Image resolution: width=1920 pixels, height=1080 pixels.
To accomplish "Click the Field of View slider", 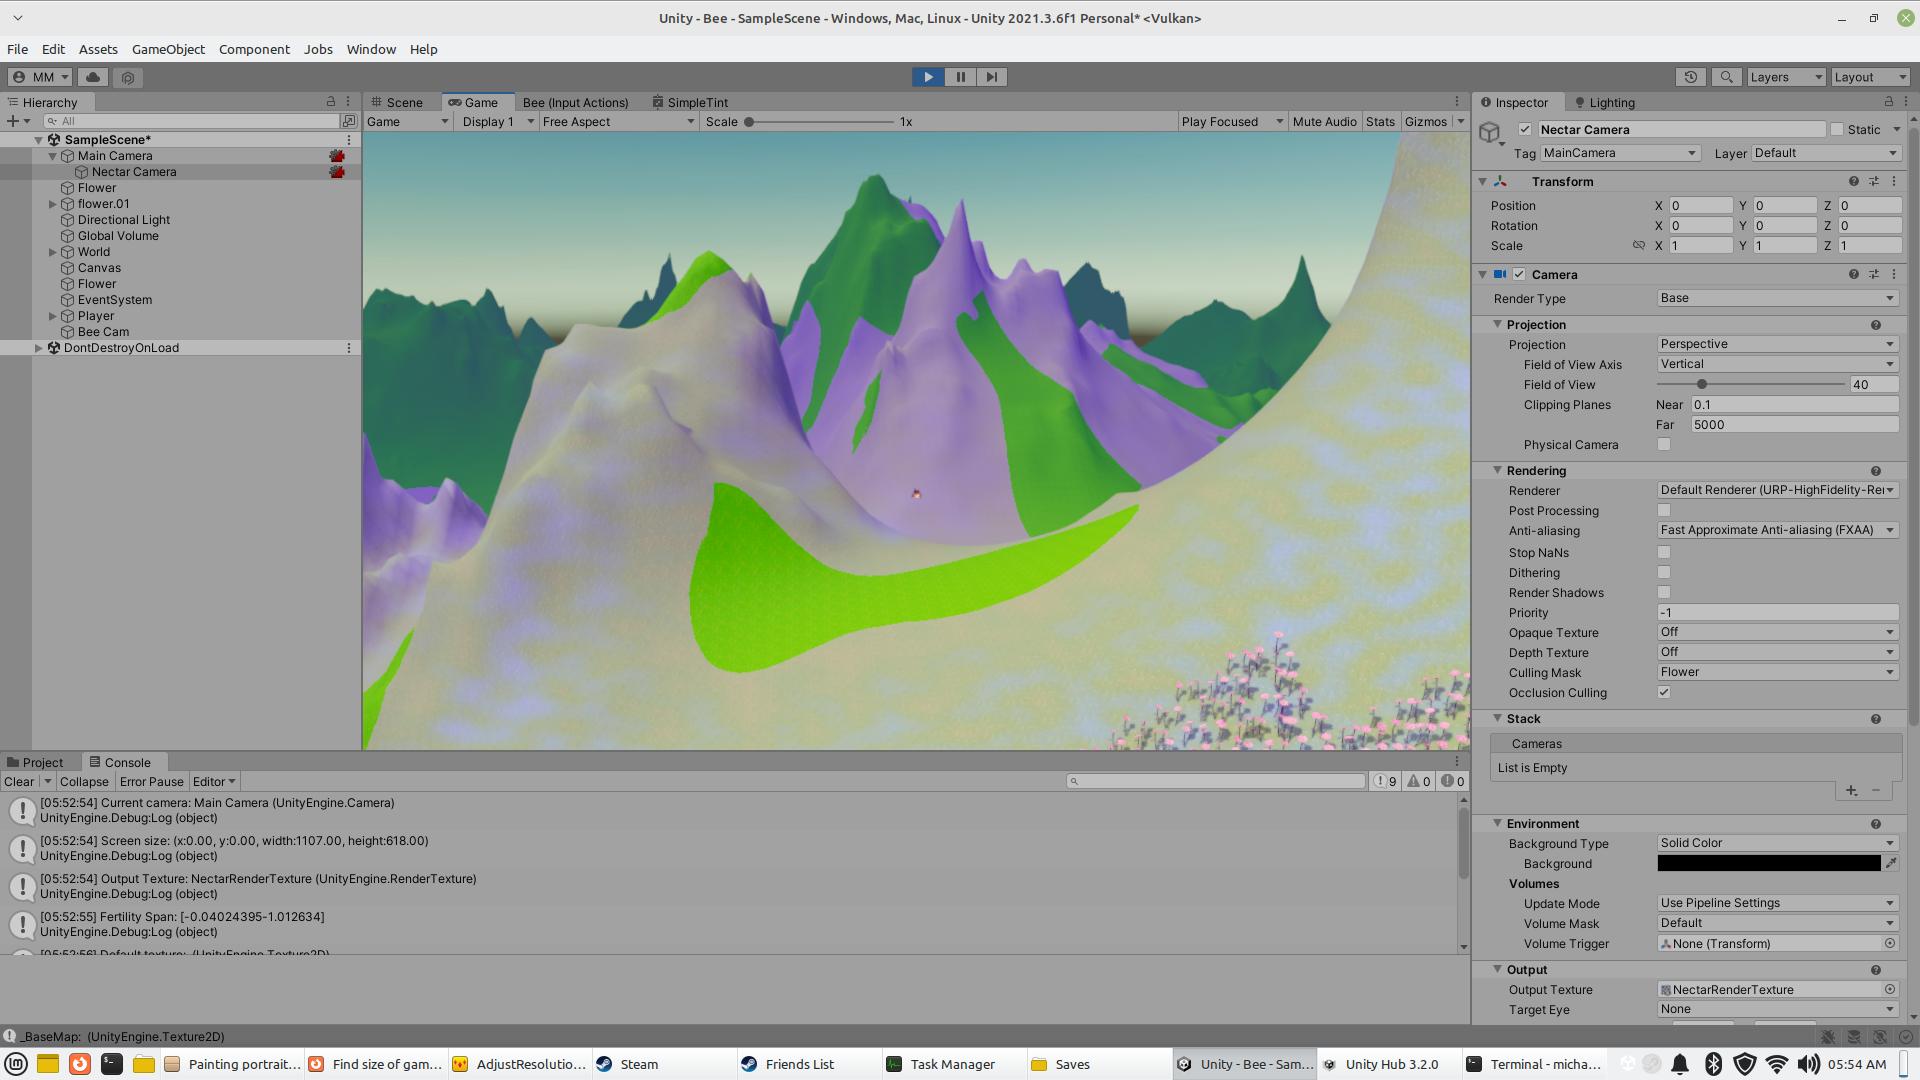I will [1700, 385].
